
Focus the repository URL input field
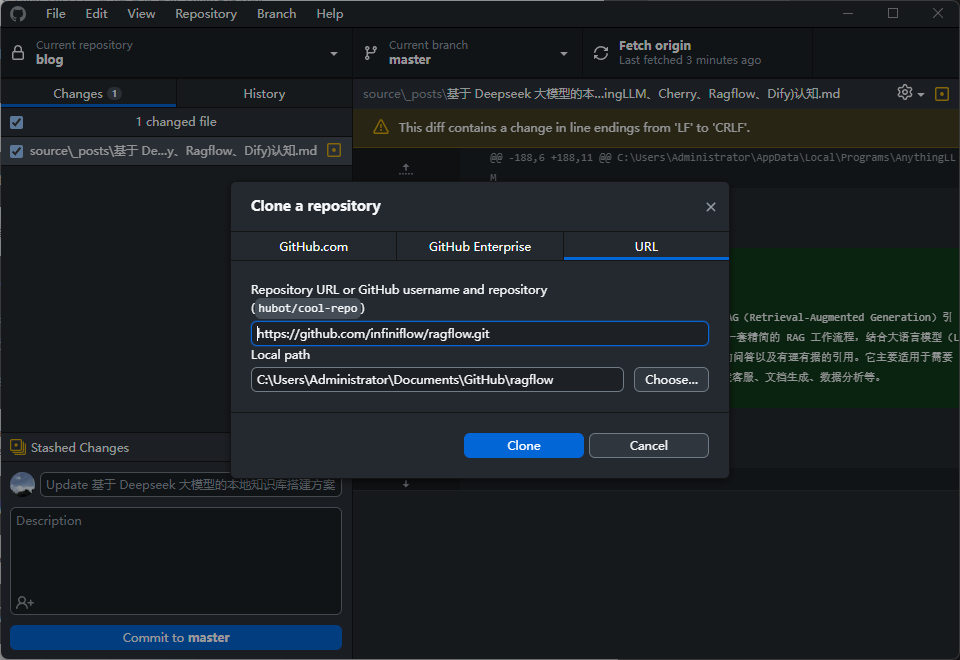click(x=479, y=334)
